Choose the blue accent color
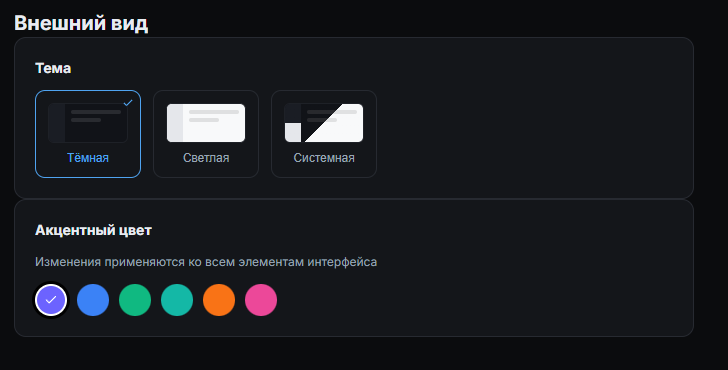The image size is (728, 370). tap(93, 300)
